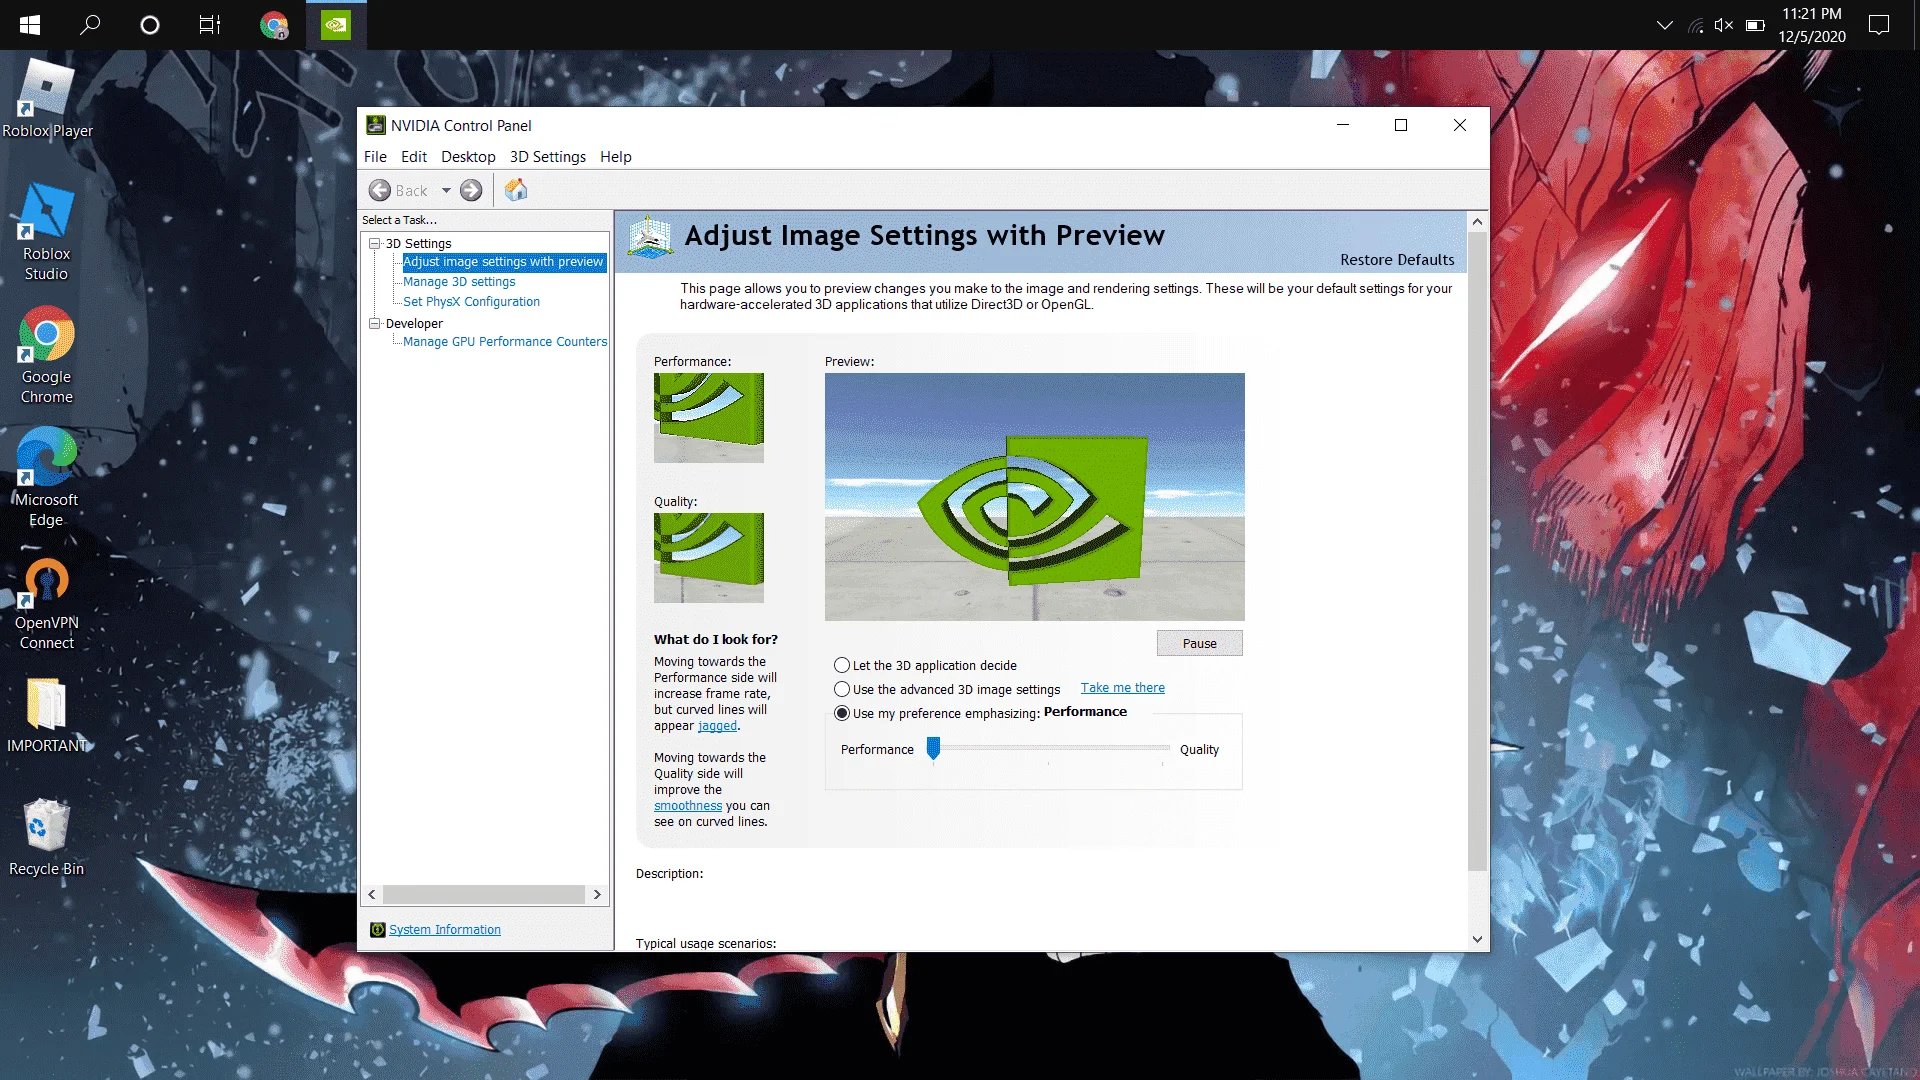This screenshot has height=1080, width=1920.
Task: Open Task View from the taskbar
Action: (x=210, y=25)
